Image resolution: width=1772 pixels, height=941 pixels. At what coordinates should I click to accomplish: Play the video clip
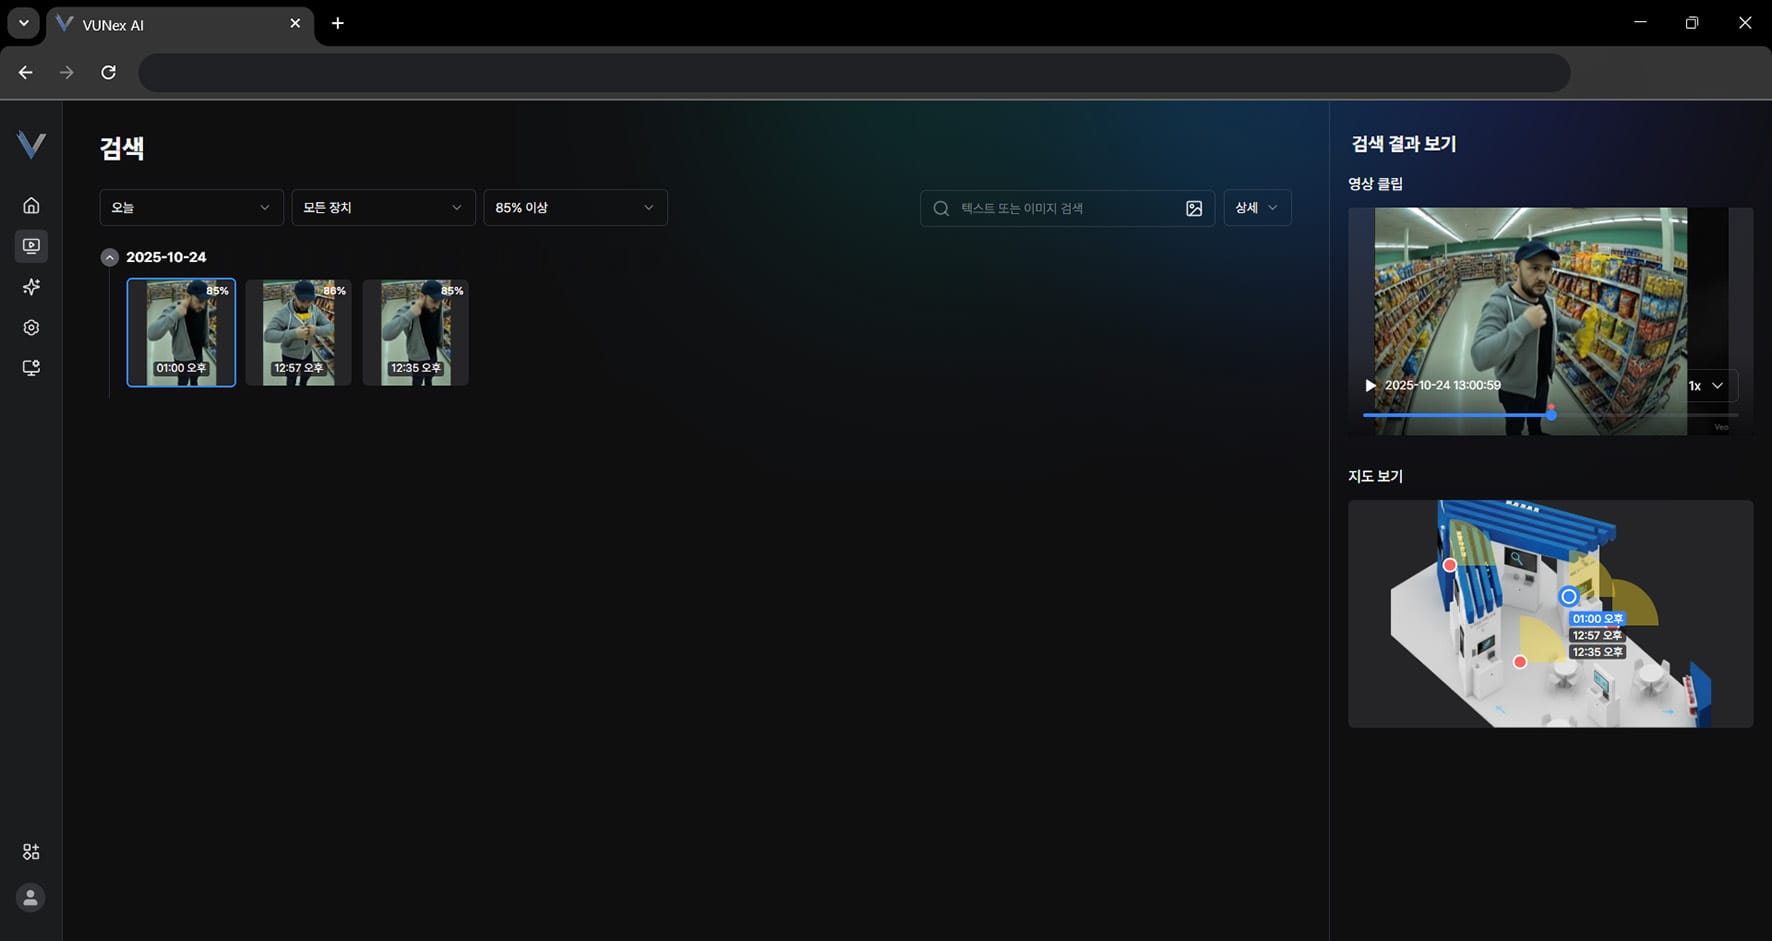pyautogui.click(x=1371, y=385)
